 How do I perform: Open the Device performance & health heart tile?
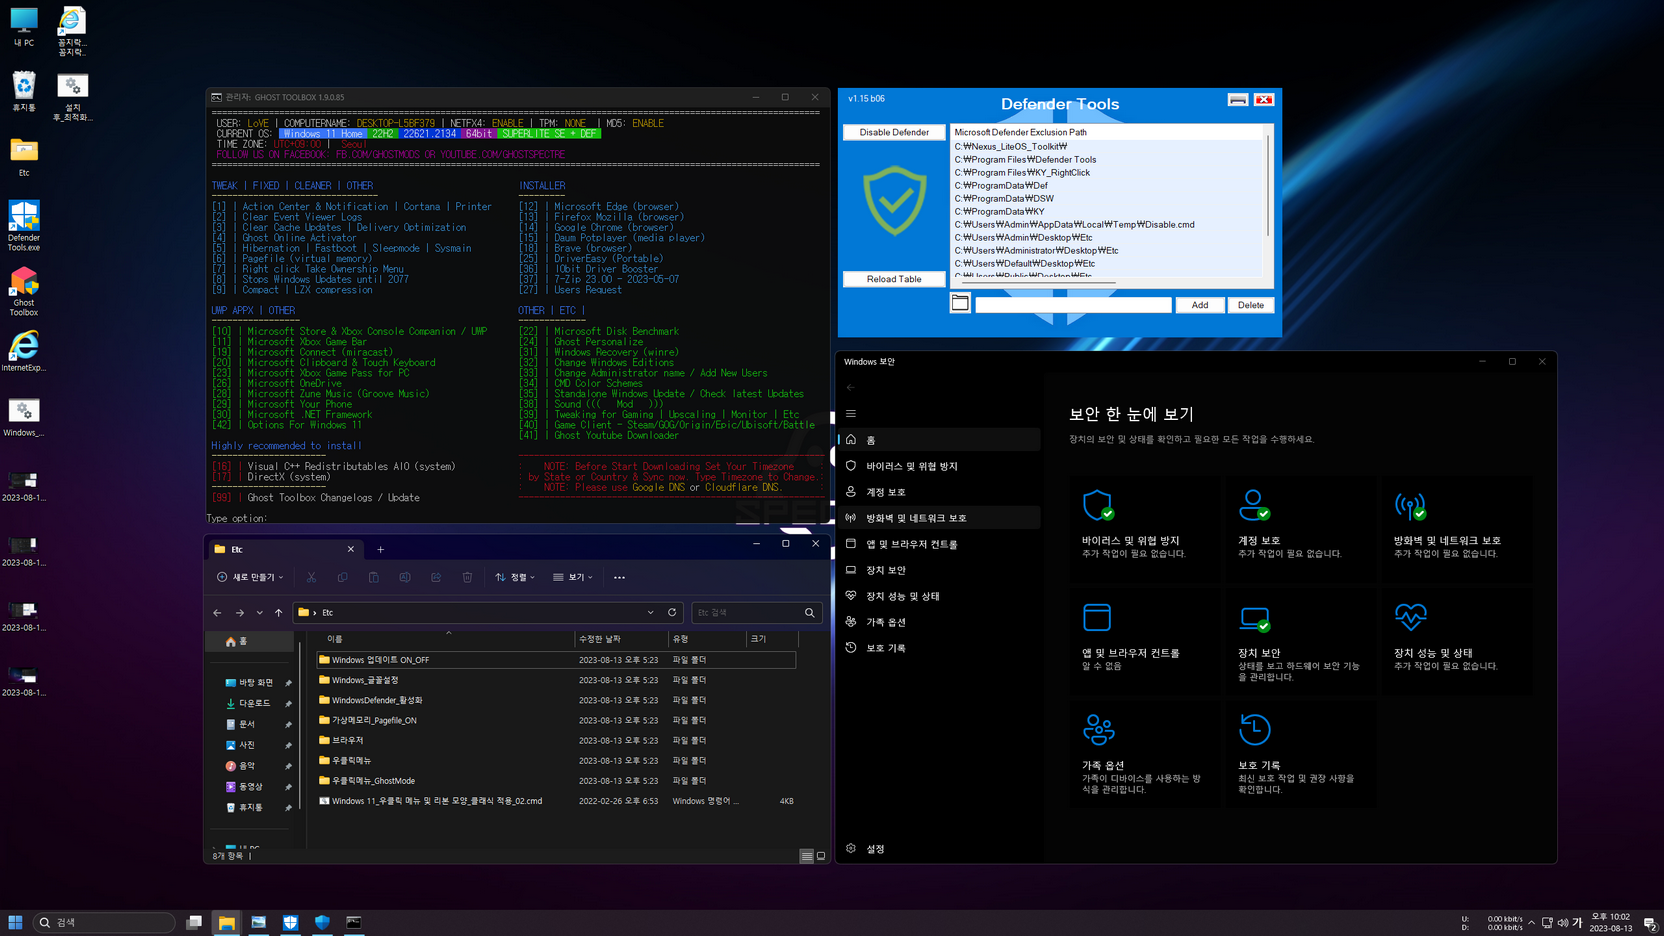coord(1410,617)
